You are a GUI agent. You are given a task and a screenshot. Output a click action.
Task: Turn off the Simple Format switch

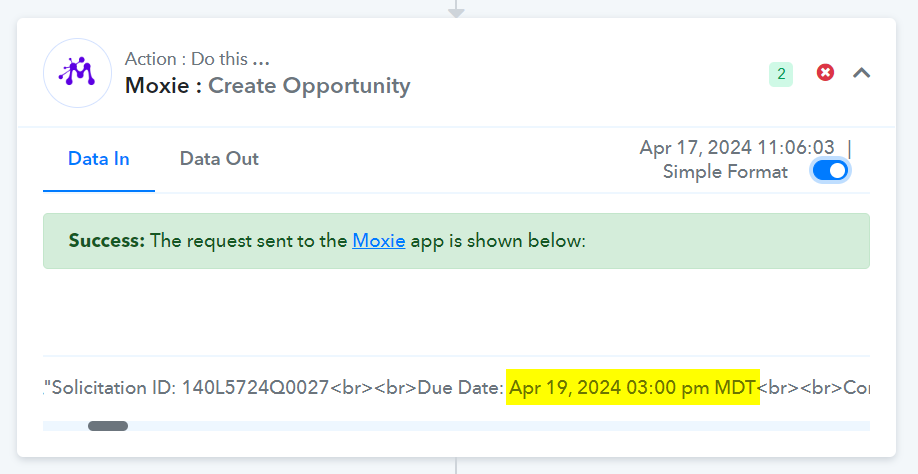(830, 171)
